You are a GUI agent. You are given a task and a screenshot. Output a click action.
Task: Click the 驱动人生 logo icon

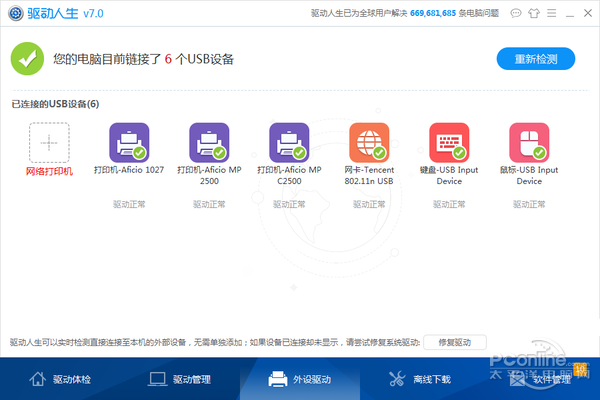(x=16, y=13)
